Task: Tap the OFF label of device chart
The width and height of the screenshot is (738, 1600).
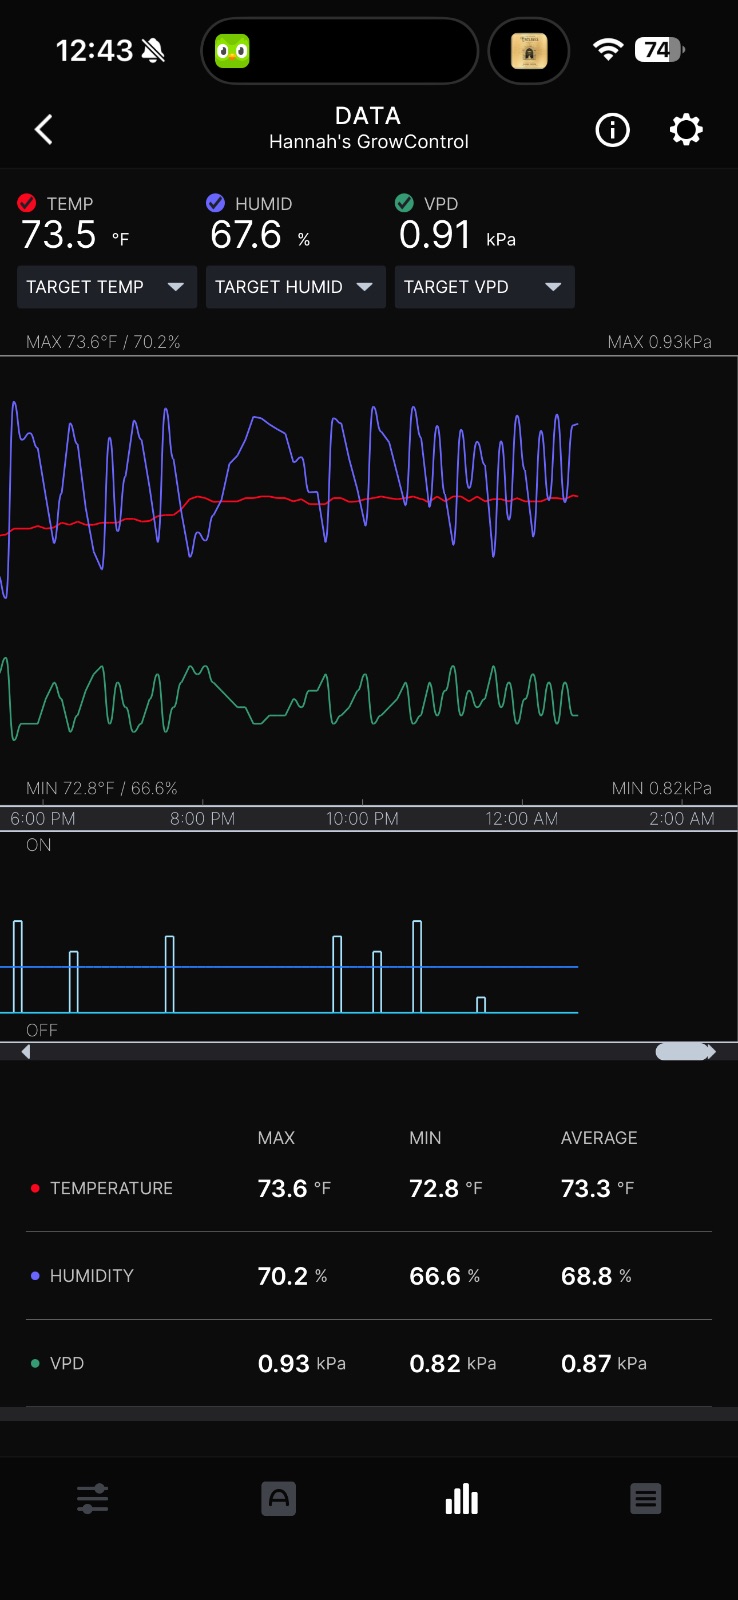Action: click(42, 1030)
